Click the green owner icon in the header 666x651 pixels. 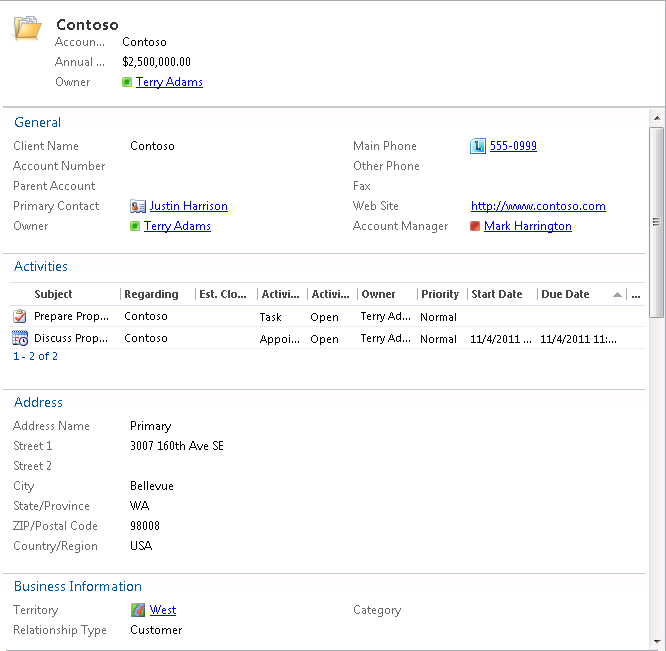(127, 82)
